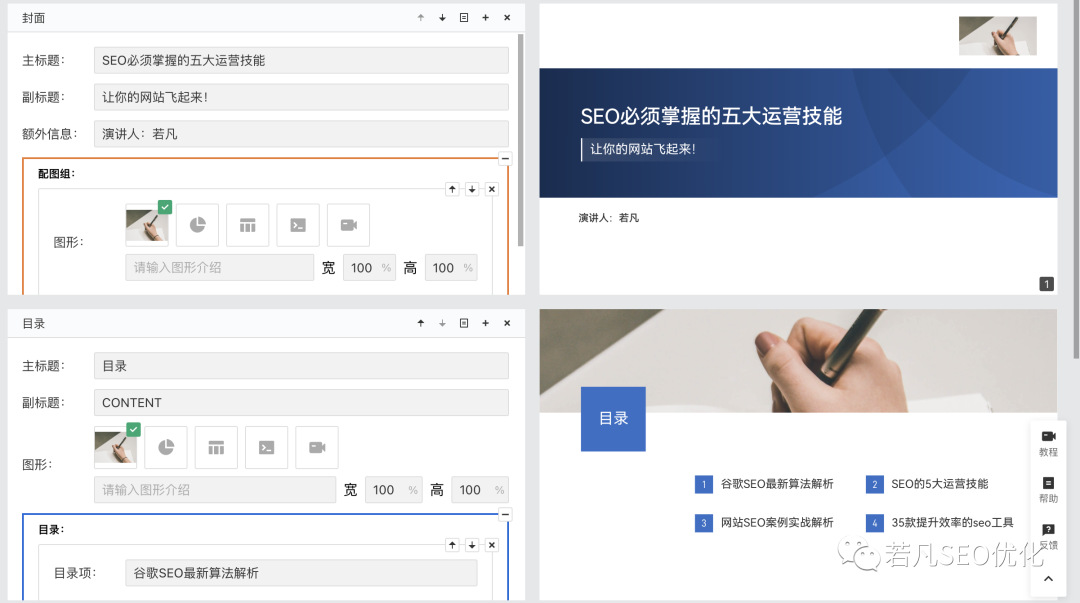Pick the code terminal graphic icon in 封面 panel
Viewport: 1080px width, 603px height.
(298, 225)
